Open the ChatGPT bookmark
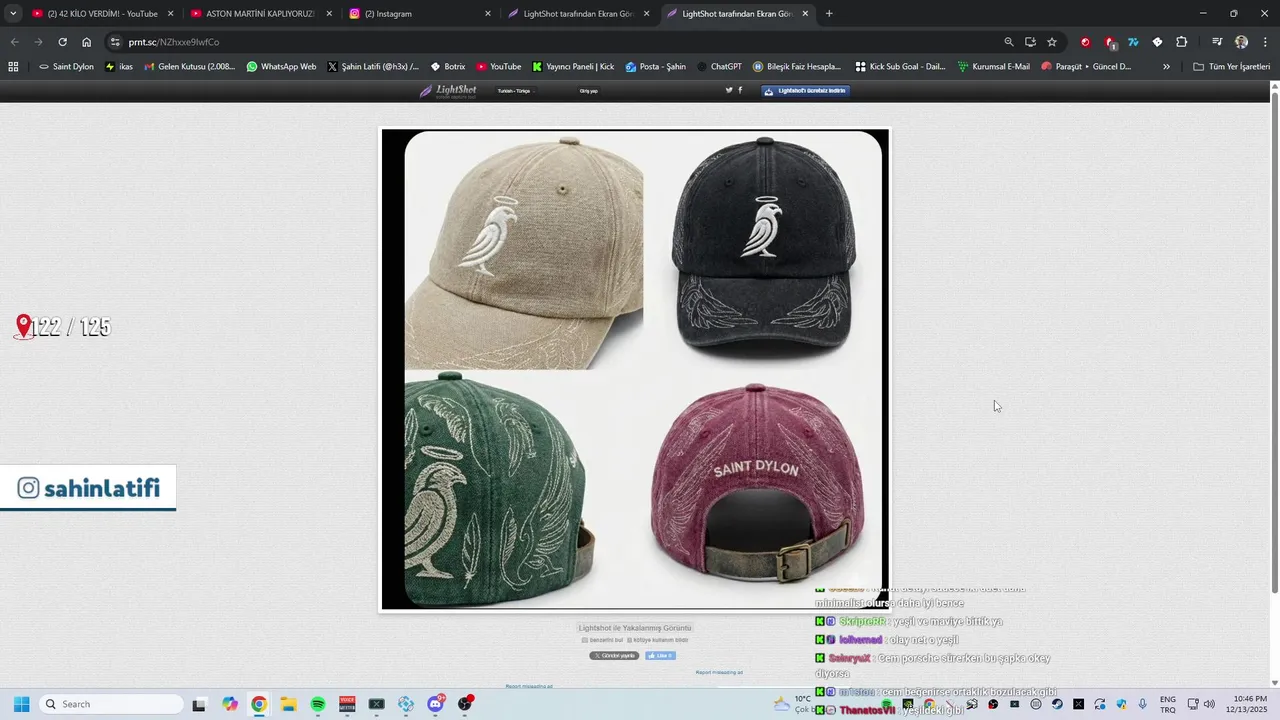The height and width of the screenshot is (720, 1280). (x=718, y=67)
